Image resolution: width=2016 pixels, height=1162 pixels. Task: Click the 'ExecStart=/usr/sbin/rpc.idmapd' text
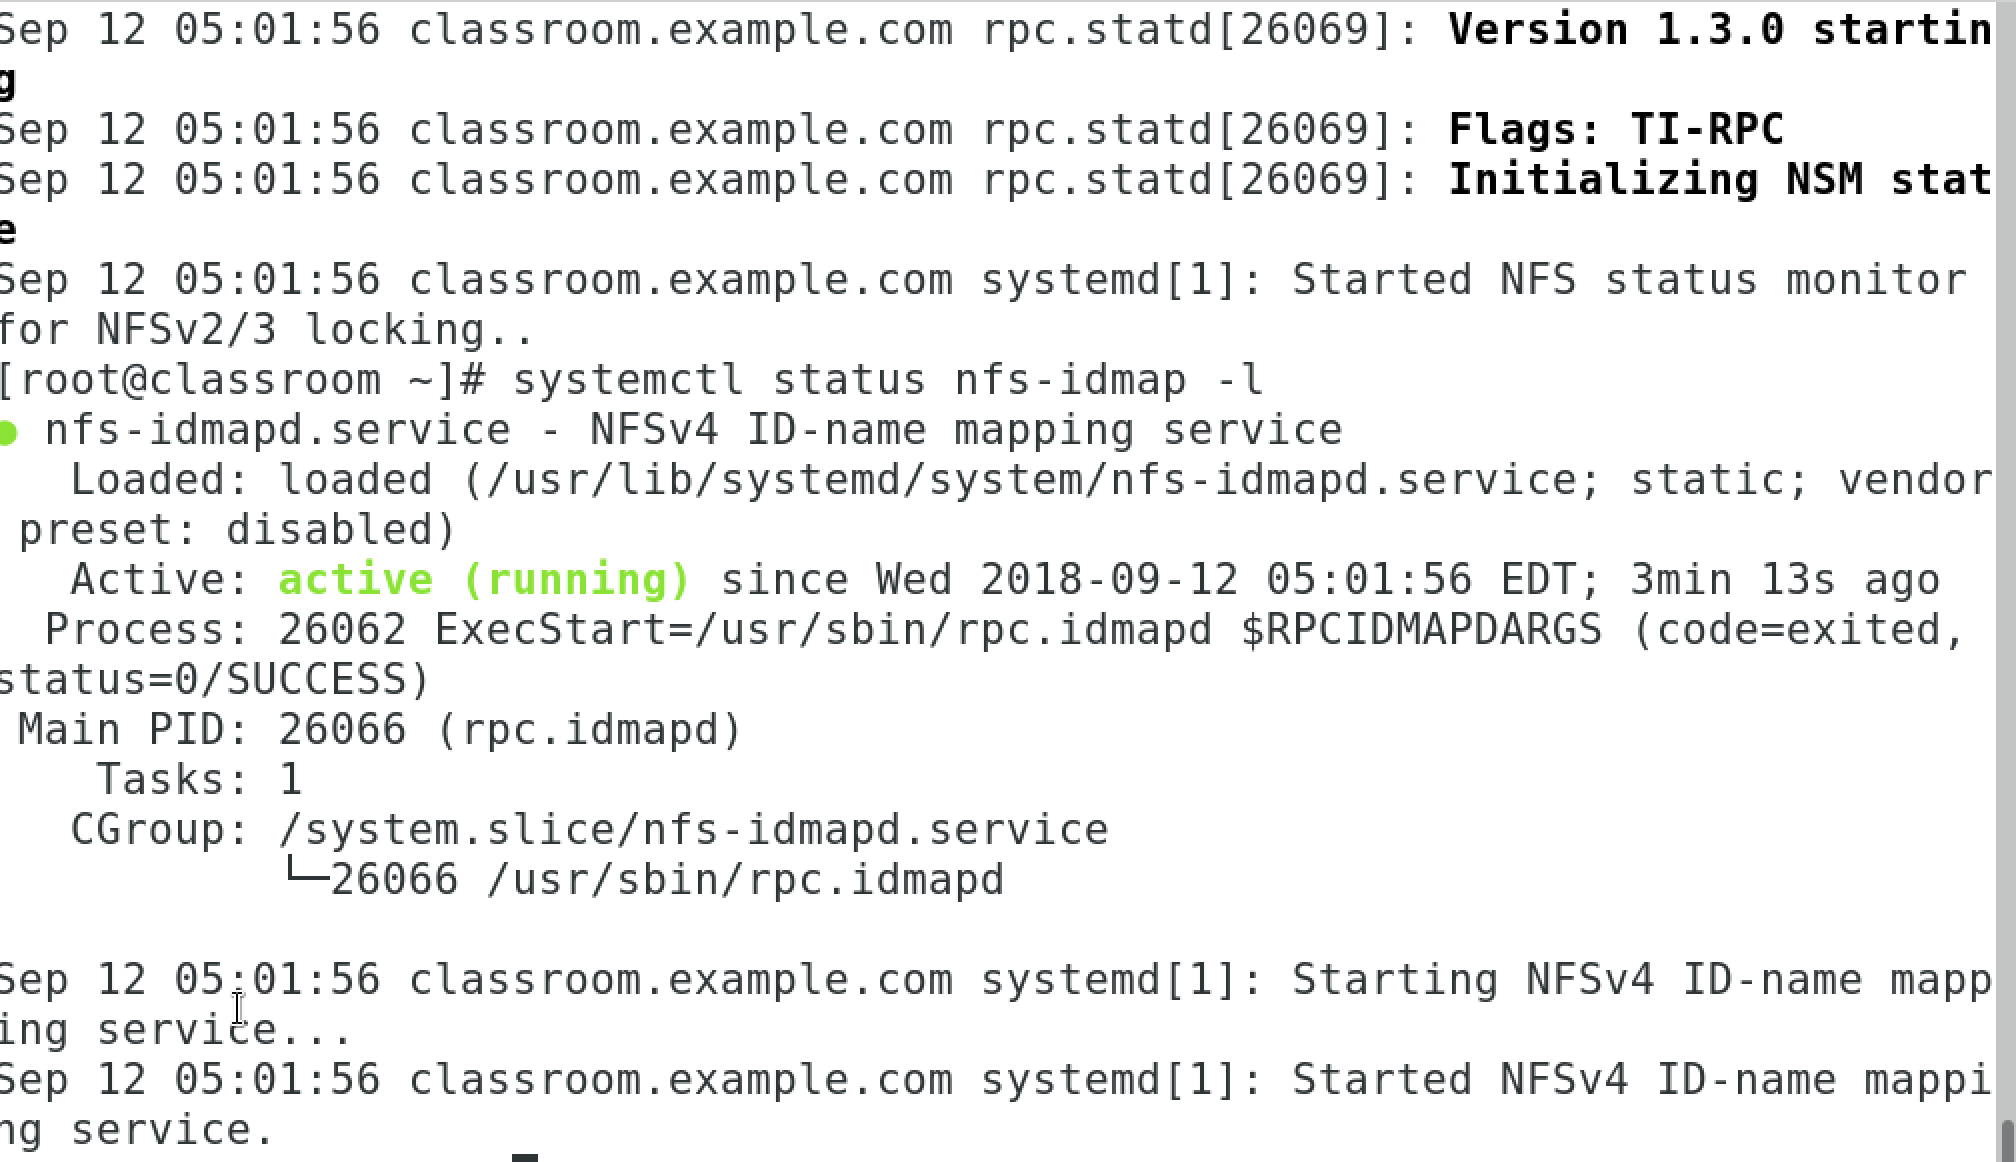pyautogui.click(x=823, y=630)
